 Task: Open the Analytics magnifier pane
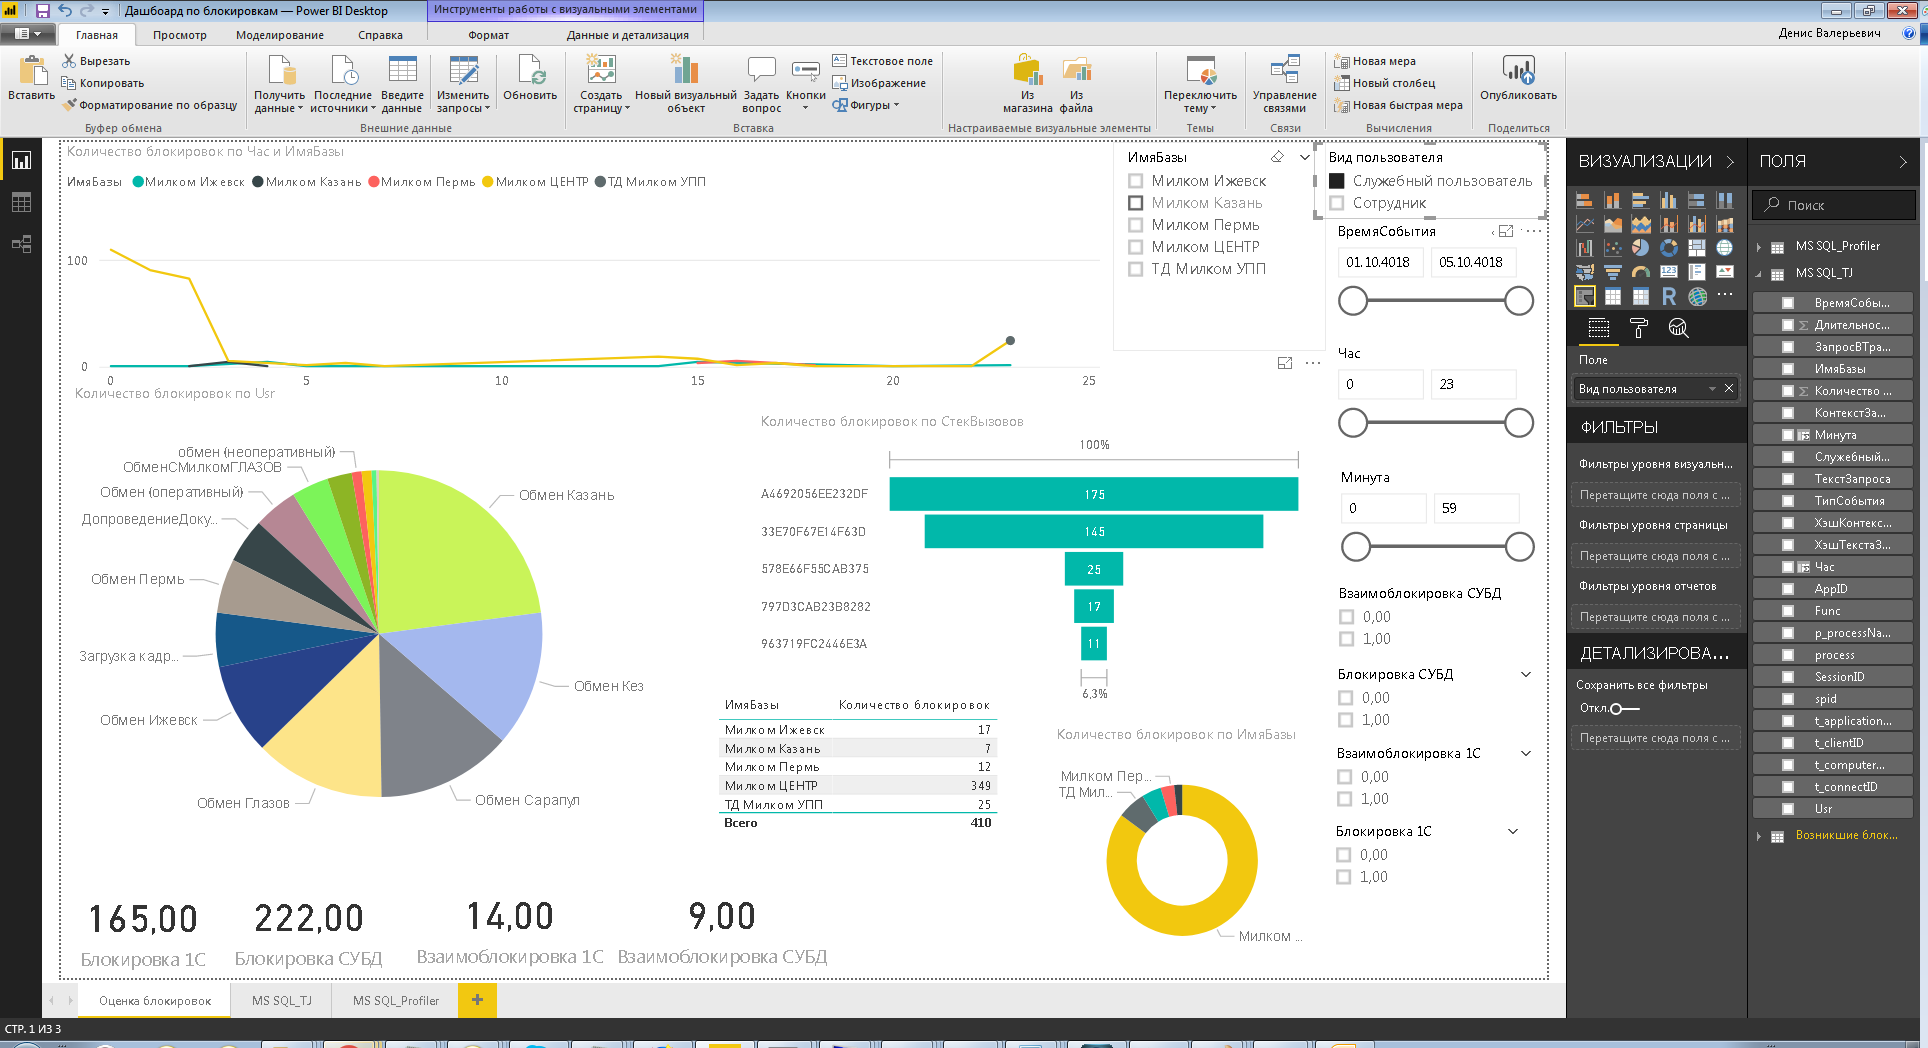pyautogui.click(x=1678, y=328)
